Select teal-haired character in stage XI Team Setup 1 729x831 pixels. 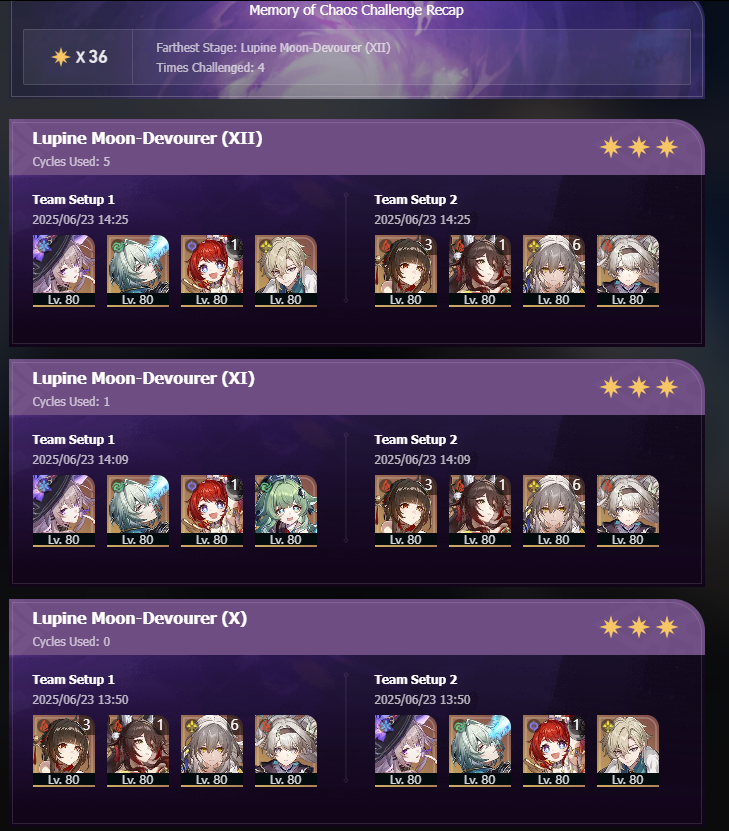point(138,511)
